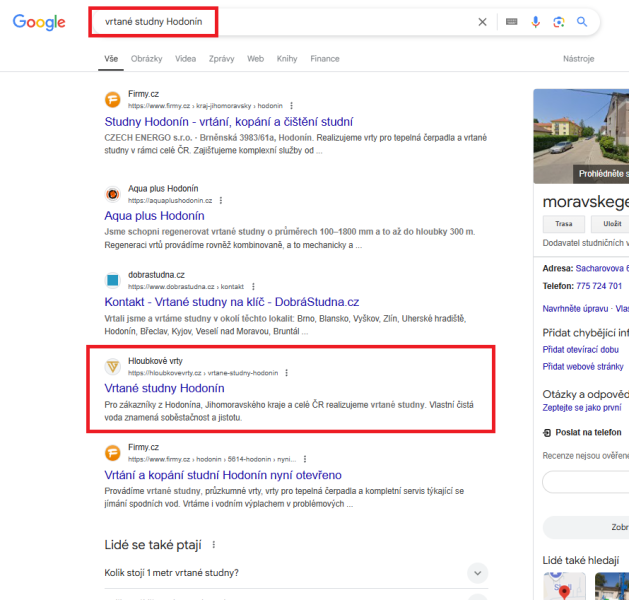The width and height of the screenshot is (629, 600).
Task: Open 'Kontakt - Vrtané studny na klíč' link
Action: coord(232,302)
